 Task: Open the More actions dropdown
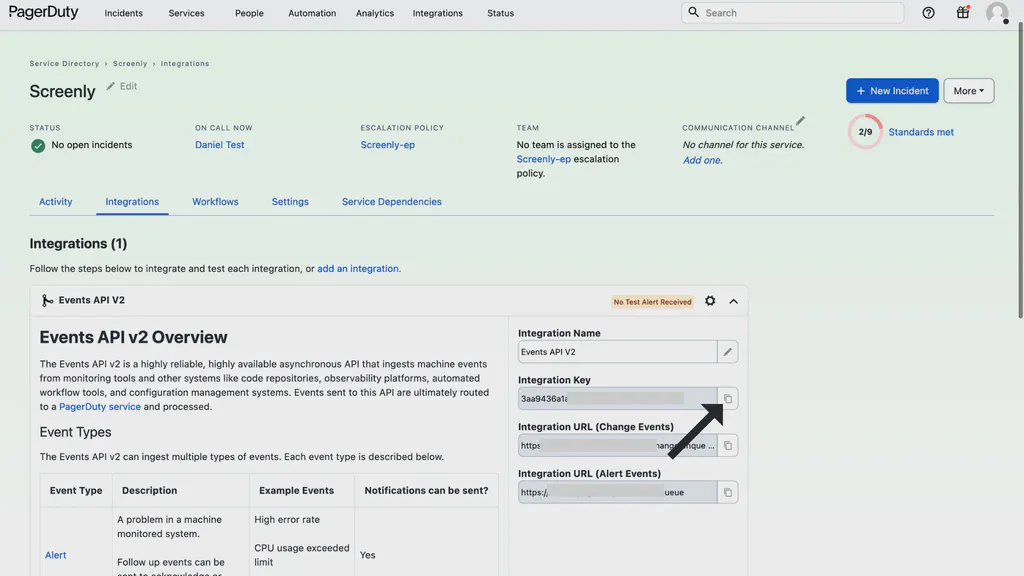(x=967, y=90)
